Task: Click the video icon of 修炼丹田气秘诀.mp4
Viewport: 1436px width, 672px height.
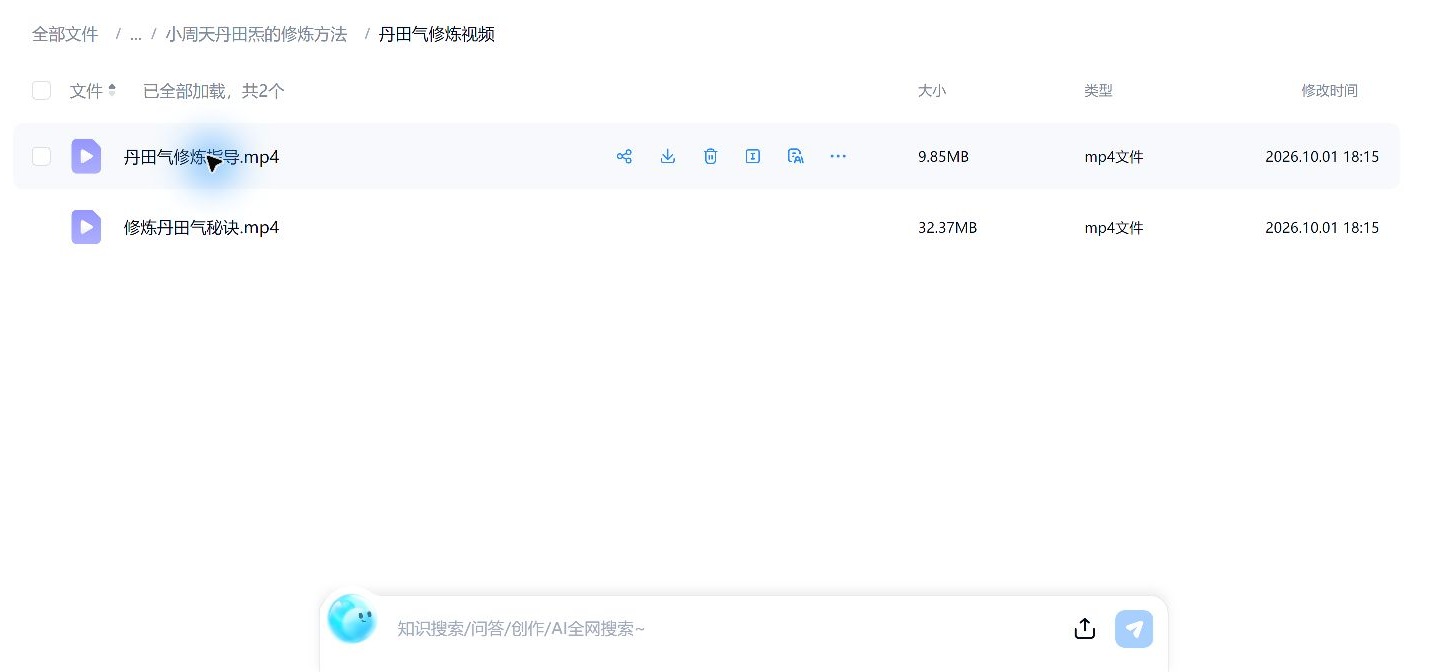Action: (x=86, y=227)
